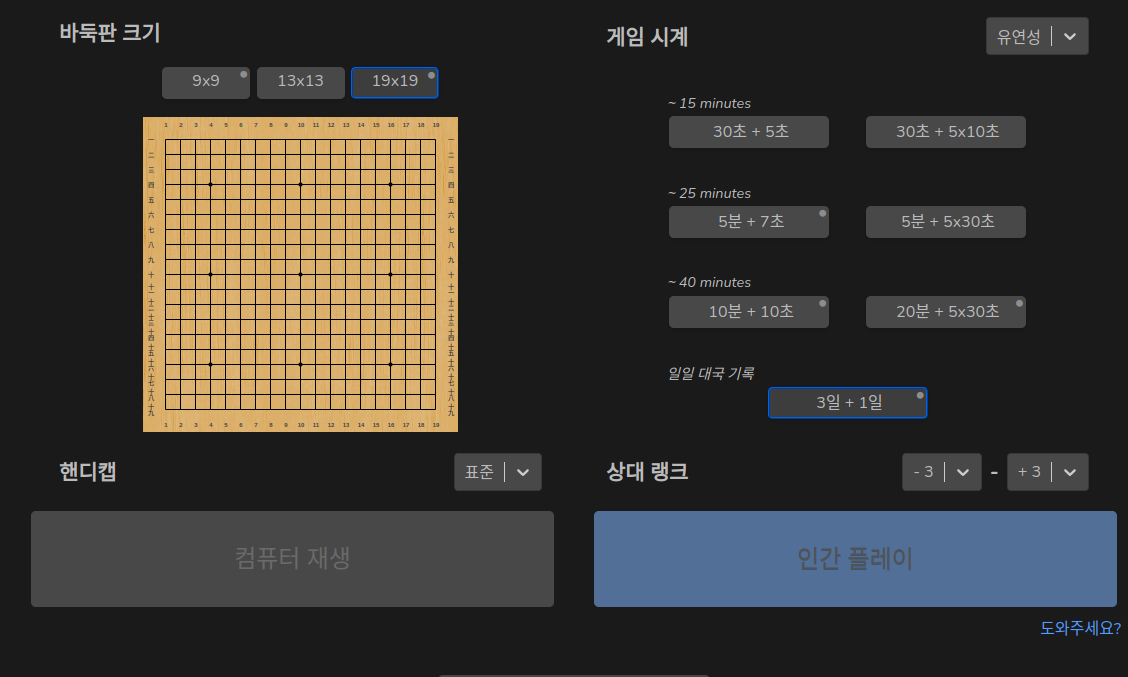Select the 9x9 board size
Viewport: 1128px width, 677px height.
tap(206, 82)
